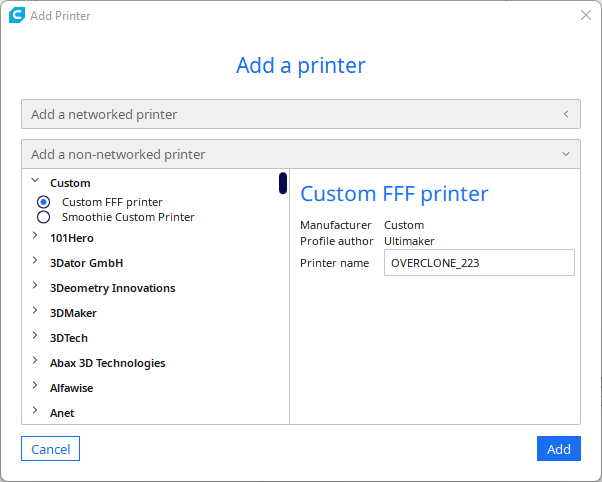The width and height of the screenshot is (602, 482).
Task: Expand the 3DMaker group arrow
Action: click(x=35, y=310)
